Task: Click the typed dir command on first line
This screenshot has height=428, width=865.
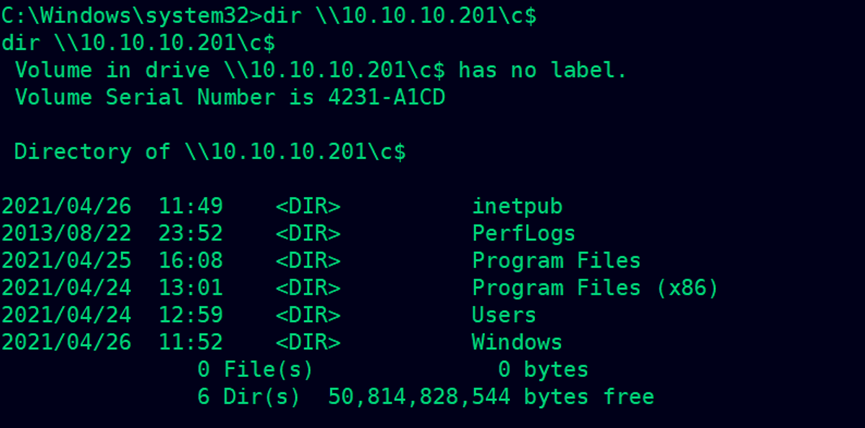Action: coord(400,16)
